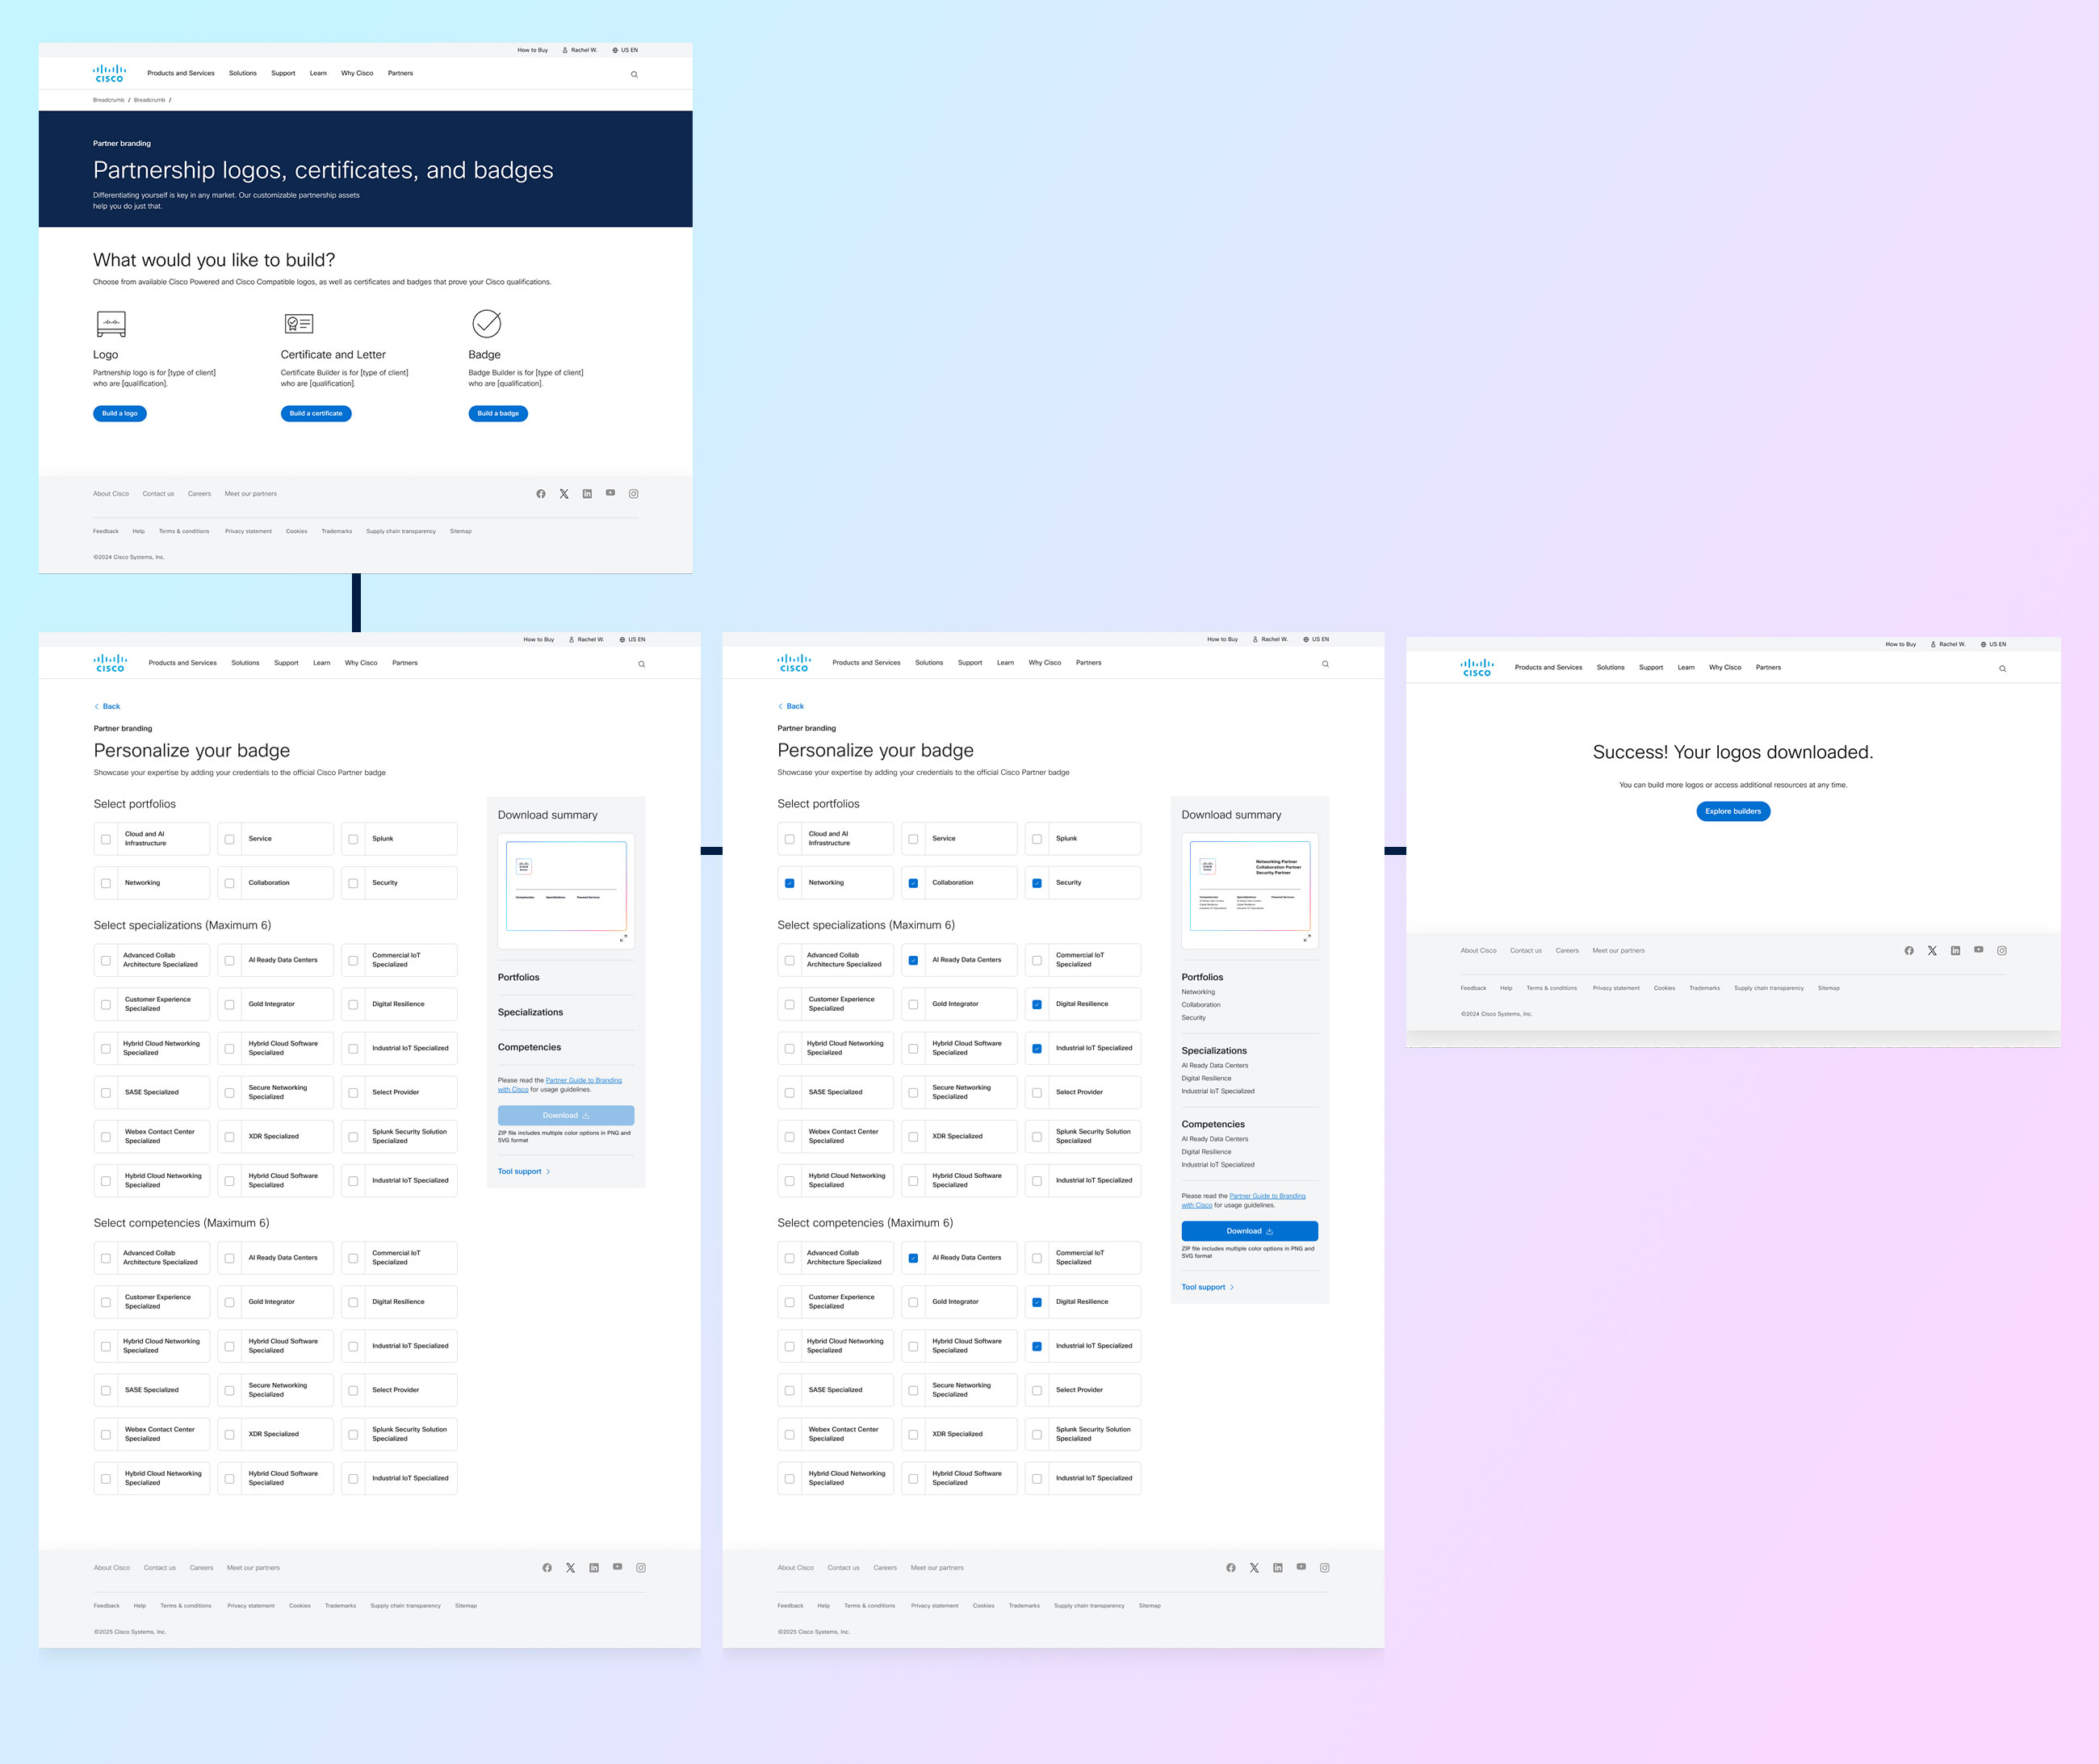Click the Explore builders button

pos(1732,811)
